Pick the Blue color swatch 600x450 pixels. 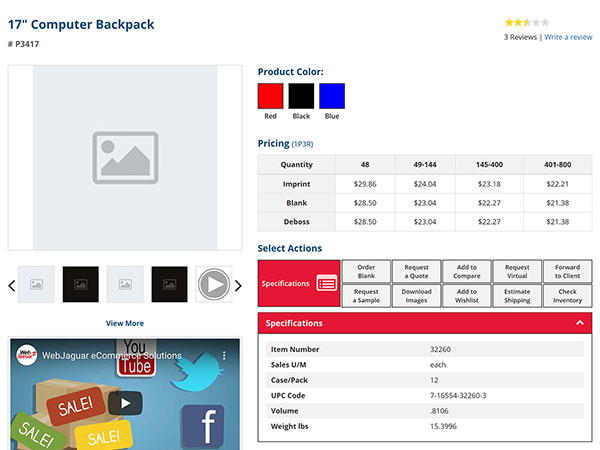[x=332, y=96]
